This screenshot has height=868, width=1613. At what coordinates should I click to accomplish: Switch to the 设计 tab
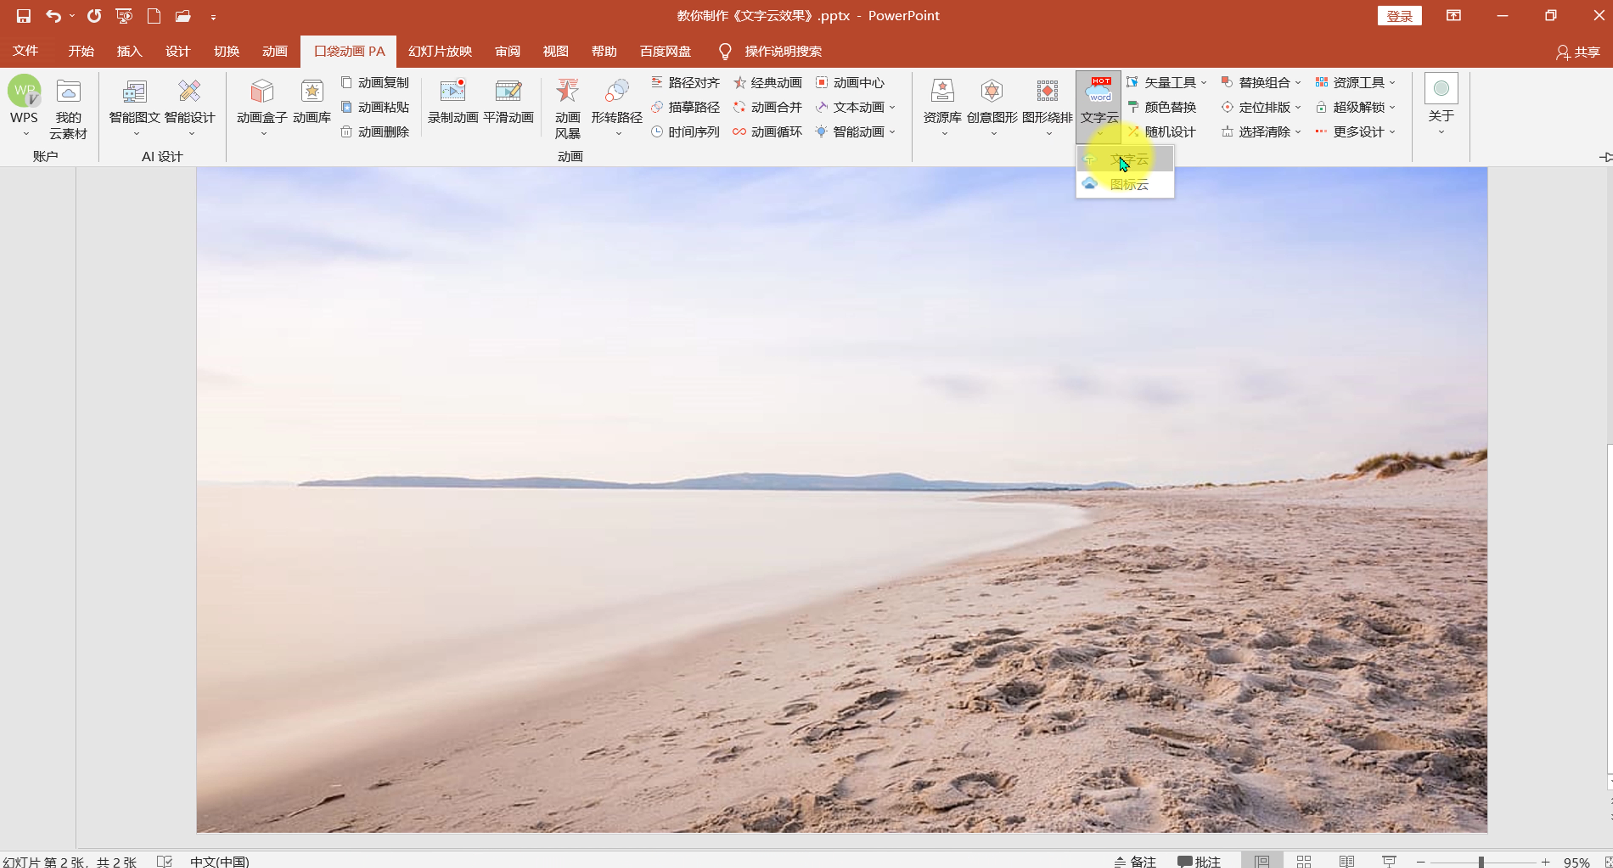click(x=178, y=51)
